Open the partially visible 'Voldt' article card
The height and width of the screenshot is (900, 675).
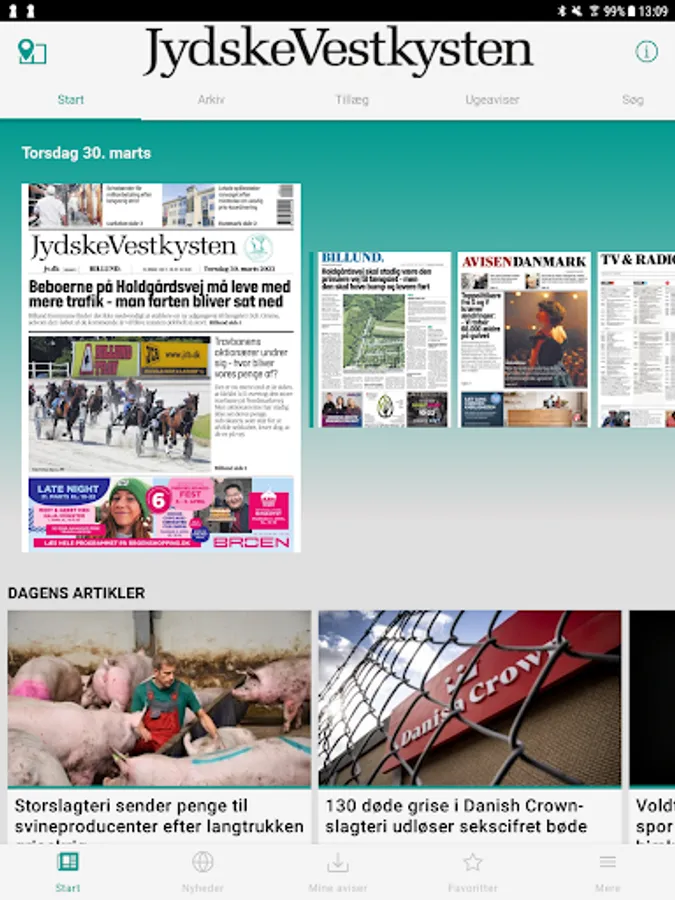pyautogui.click(x=653, y=727)
